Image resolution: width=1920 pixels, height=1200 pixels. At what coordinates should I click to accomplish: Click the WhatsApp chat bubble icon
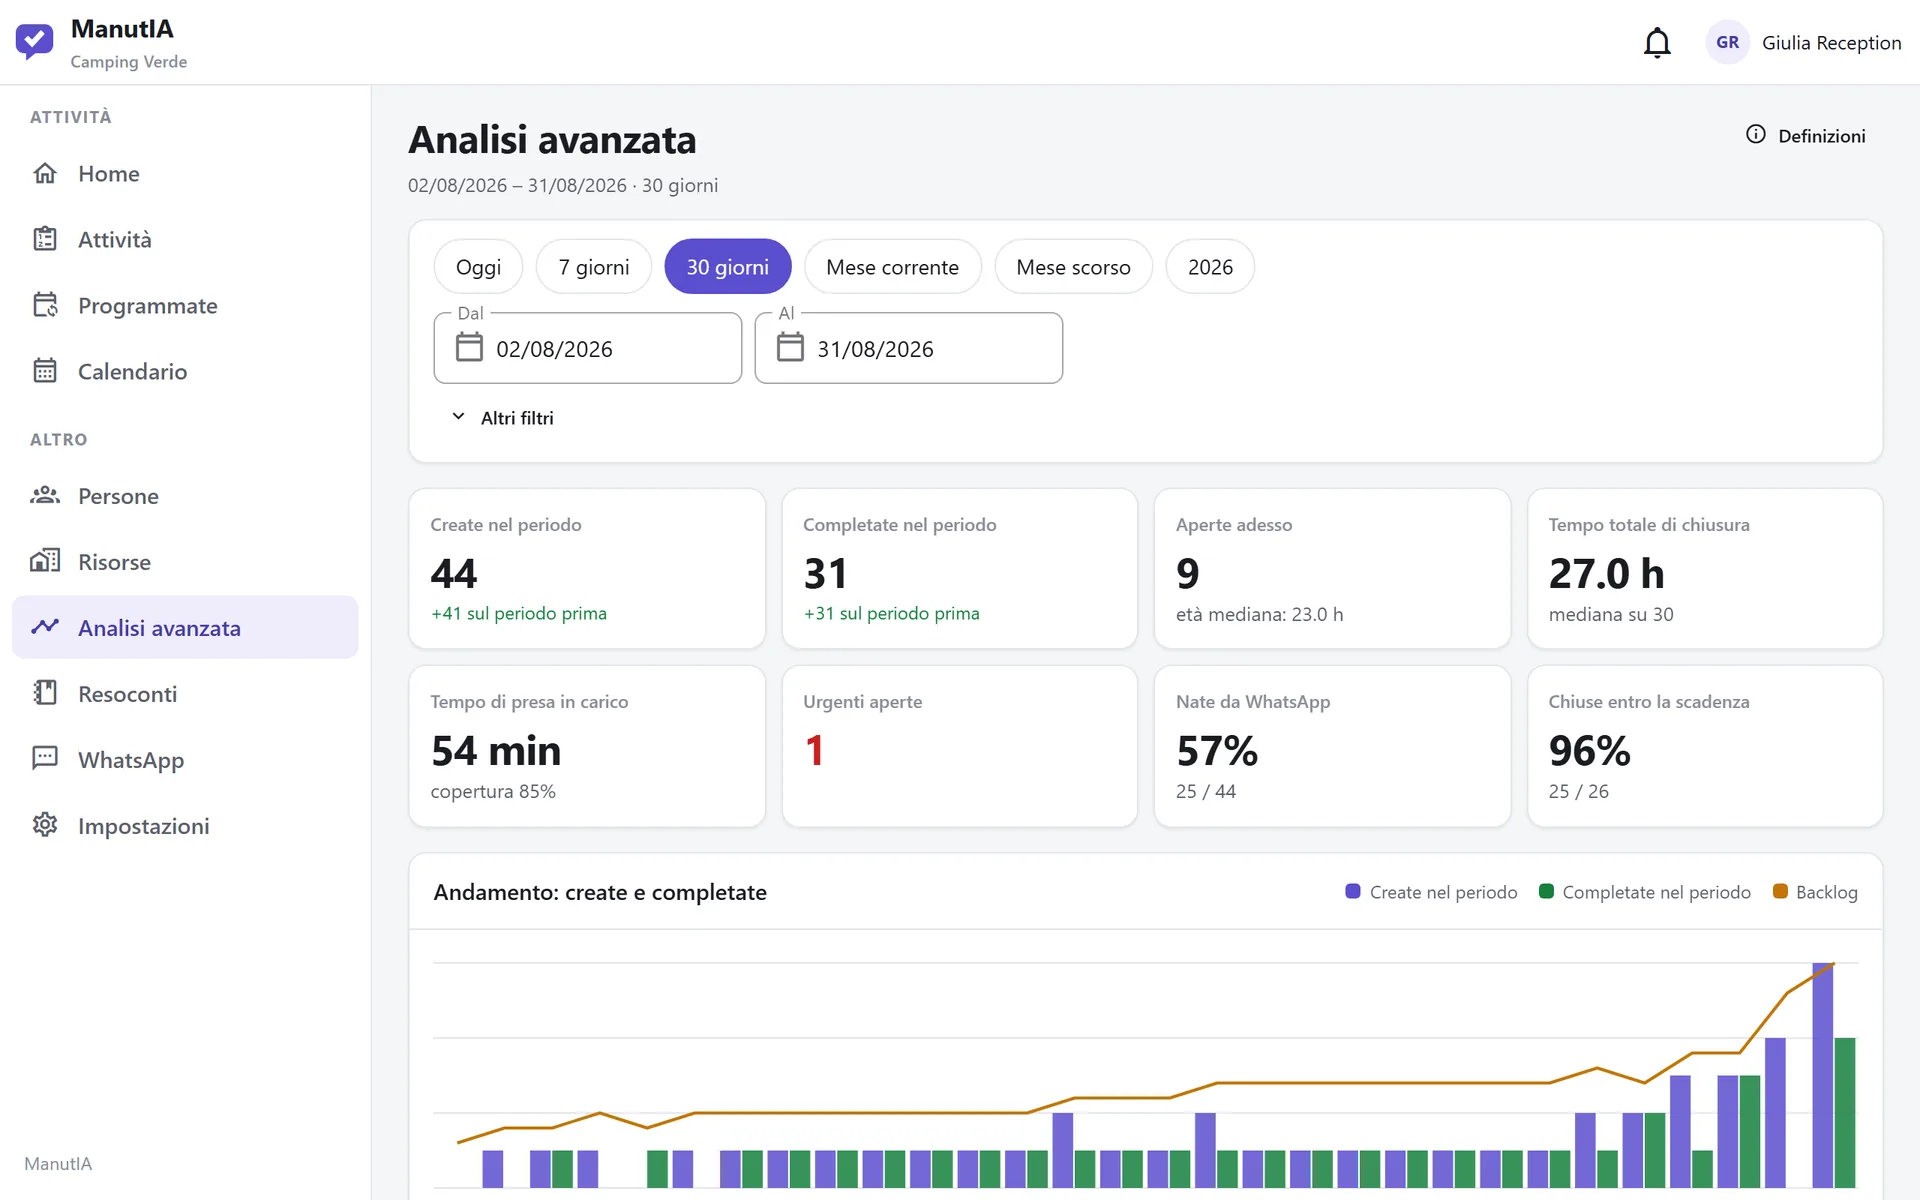coord(45,758)
